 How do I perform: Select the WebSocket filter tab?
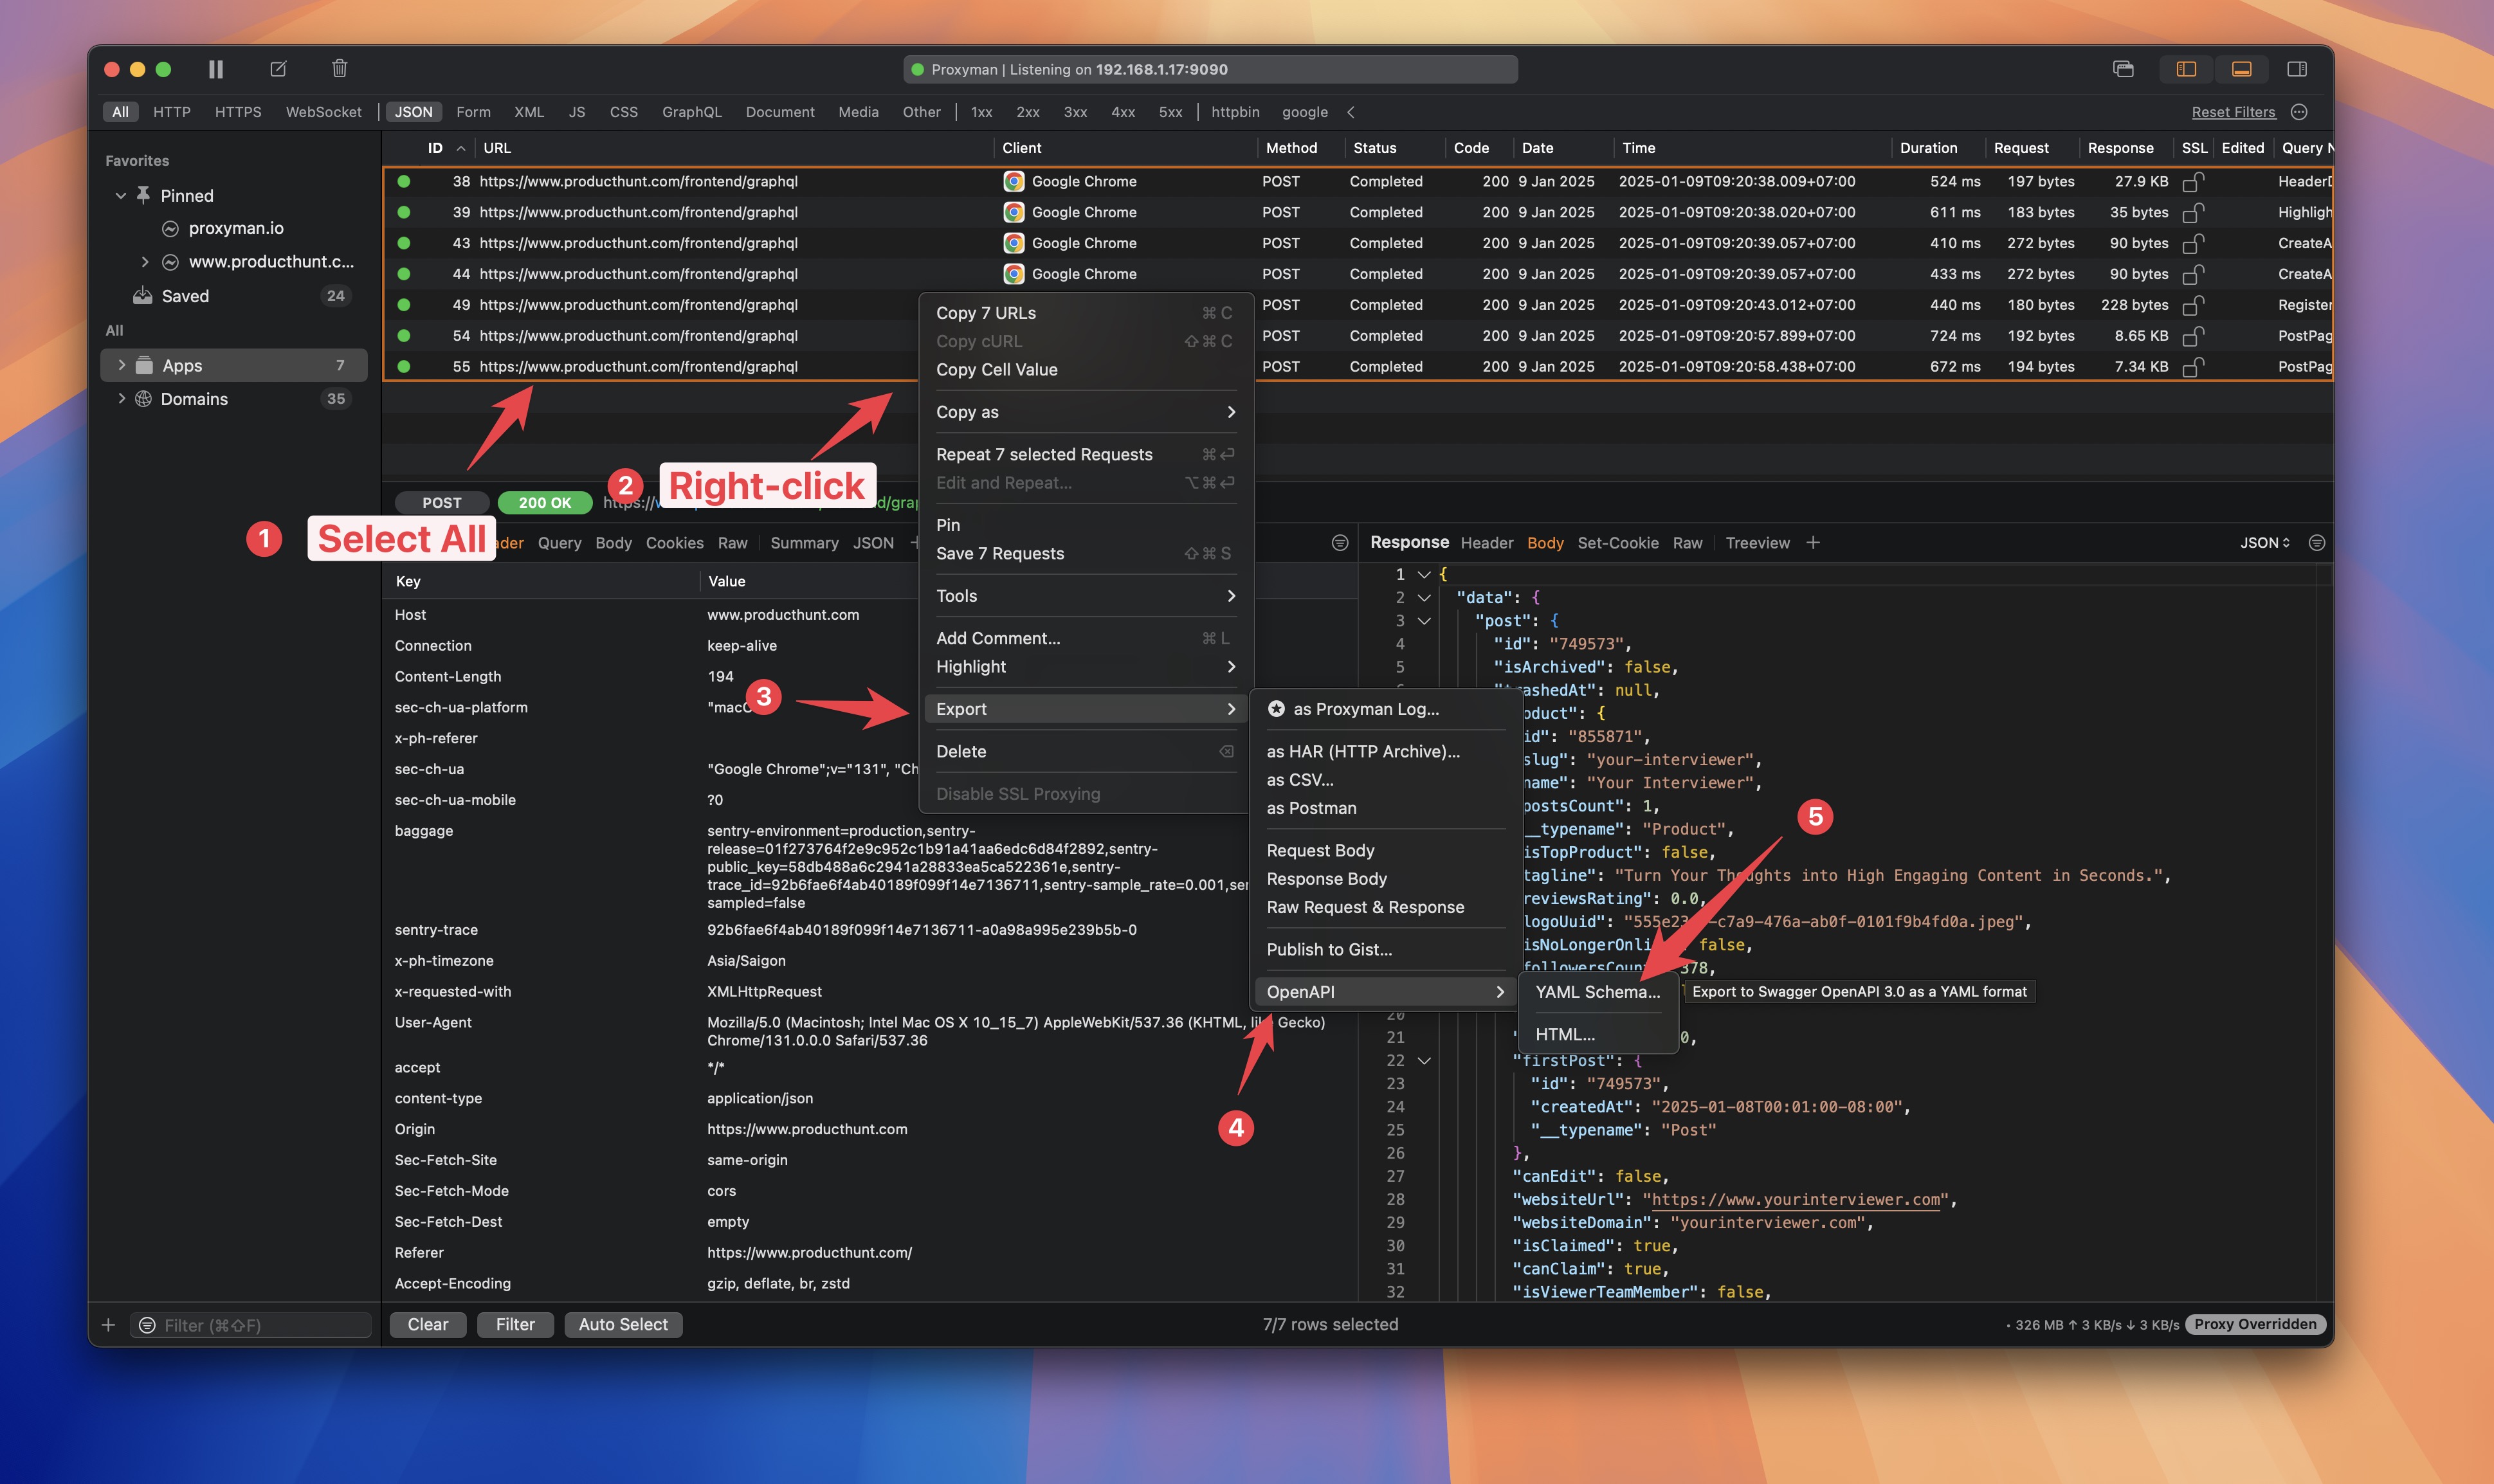(323, 112)
